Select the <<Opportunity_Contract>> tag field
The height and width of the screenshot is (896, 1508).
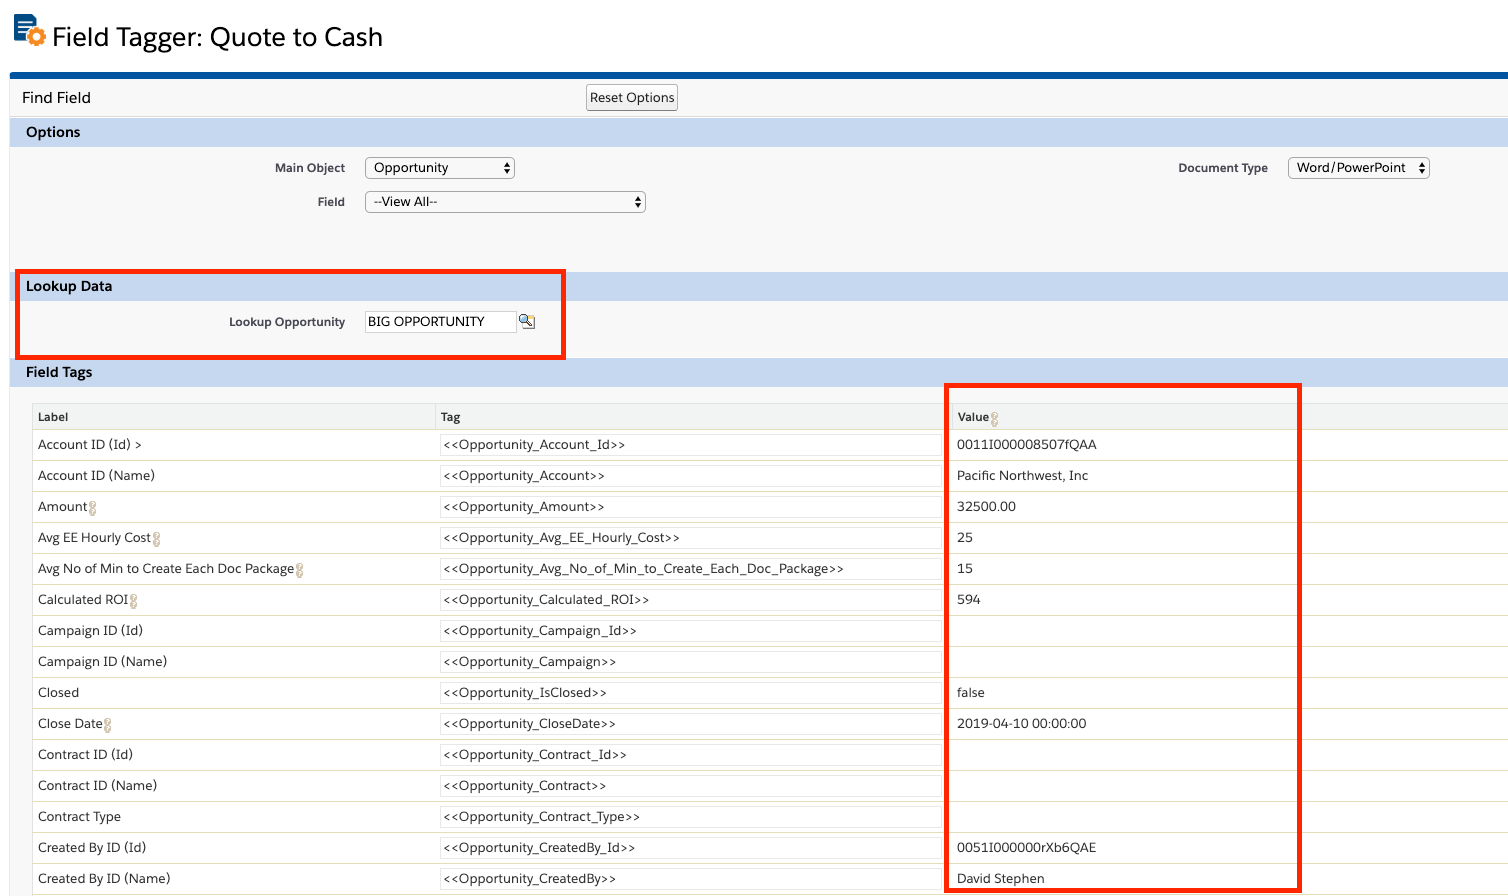(x=691, y=786)
